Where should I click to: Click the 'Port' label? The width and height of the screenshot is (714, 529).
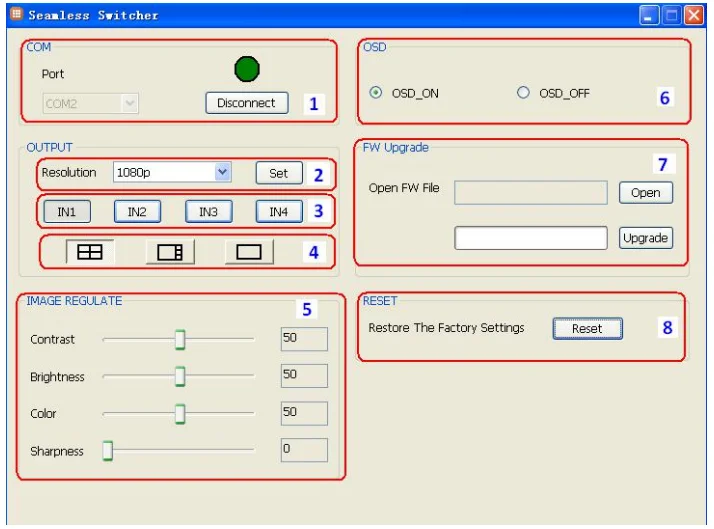pos(53,74)
